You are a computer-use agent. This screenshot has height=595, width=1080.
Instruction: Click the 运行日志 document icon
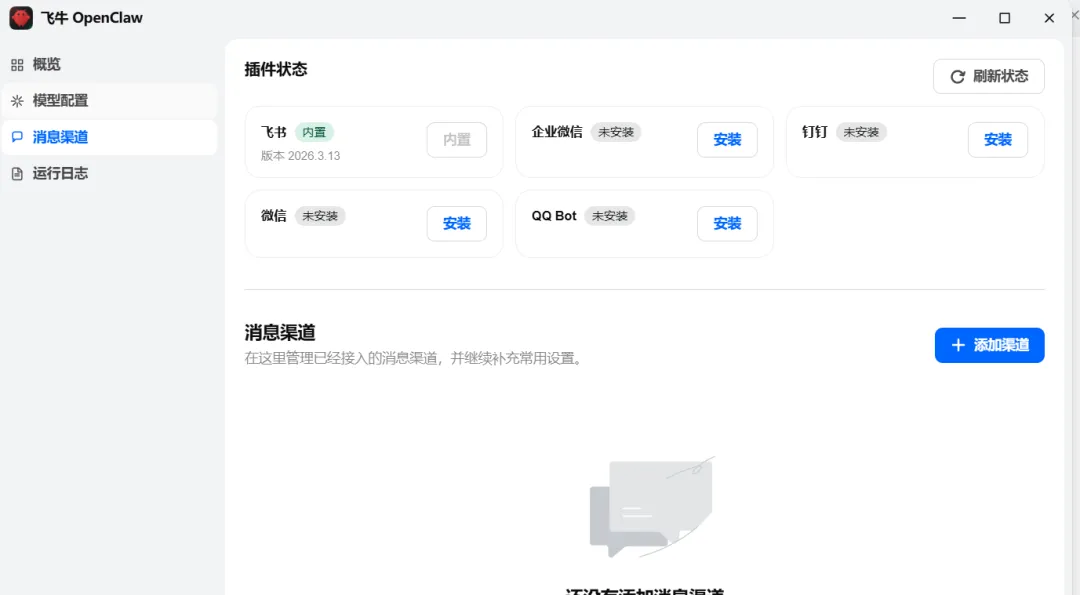17,174
